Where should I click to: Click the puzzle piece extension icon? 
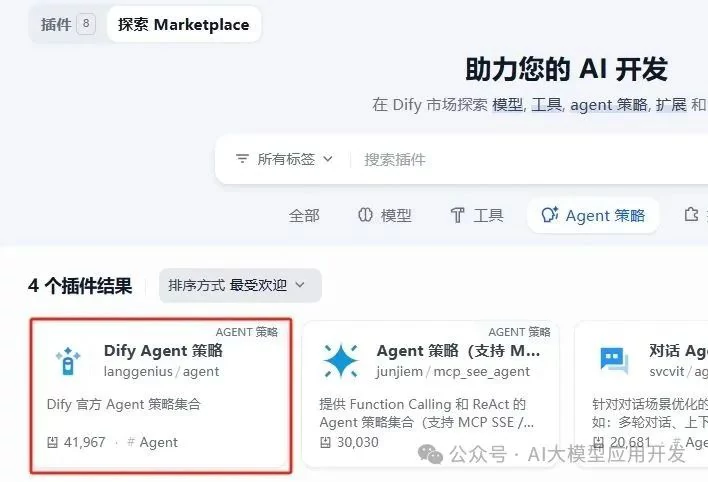tap(691, 214)
